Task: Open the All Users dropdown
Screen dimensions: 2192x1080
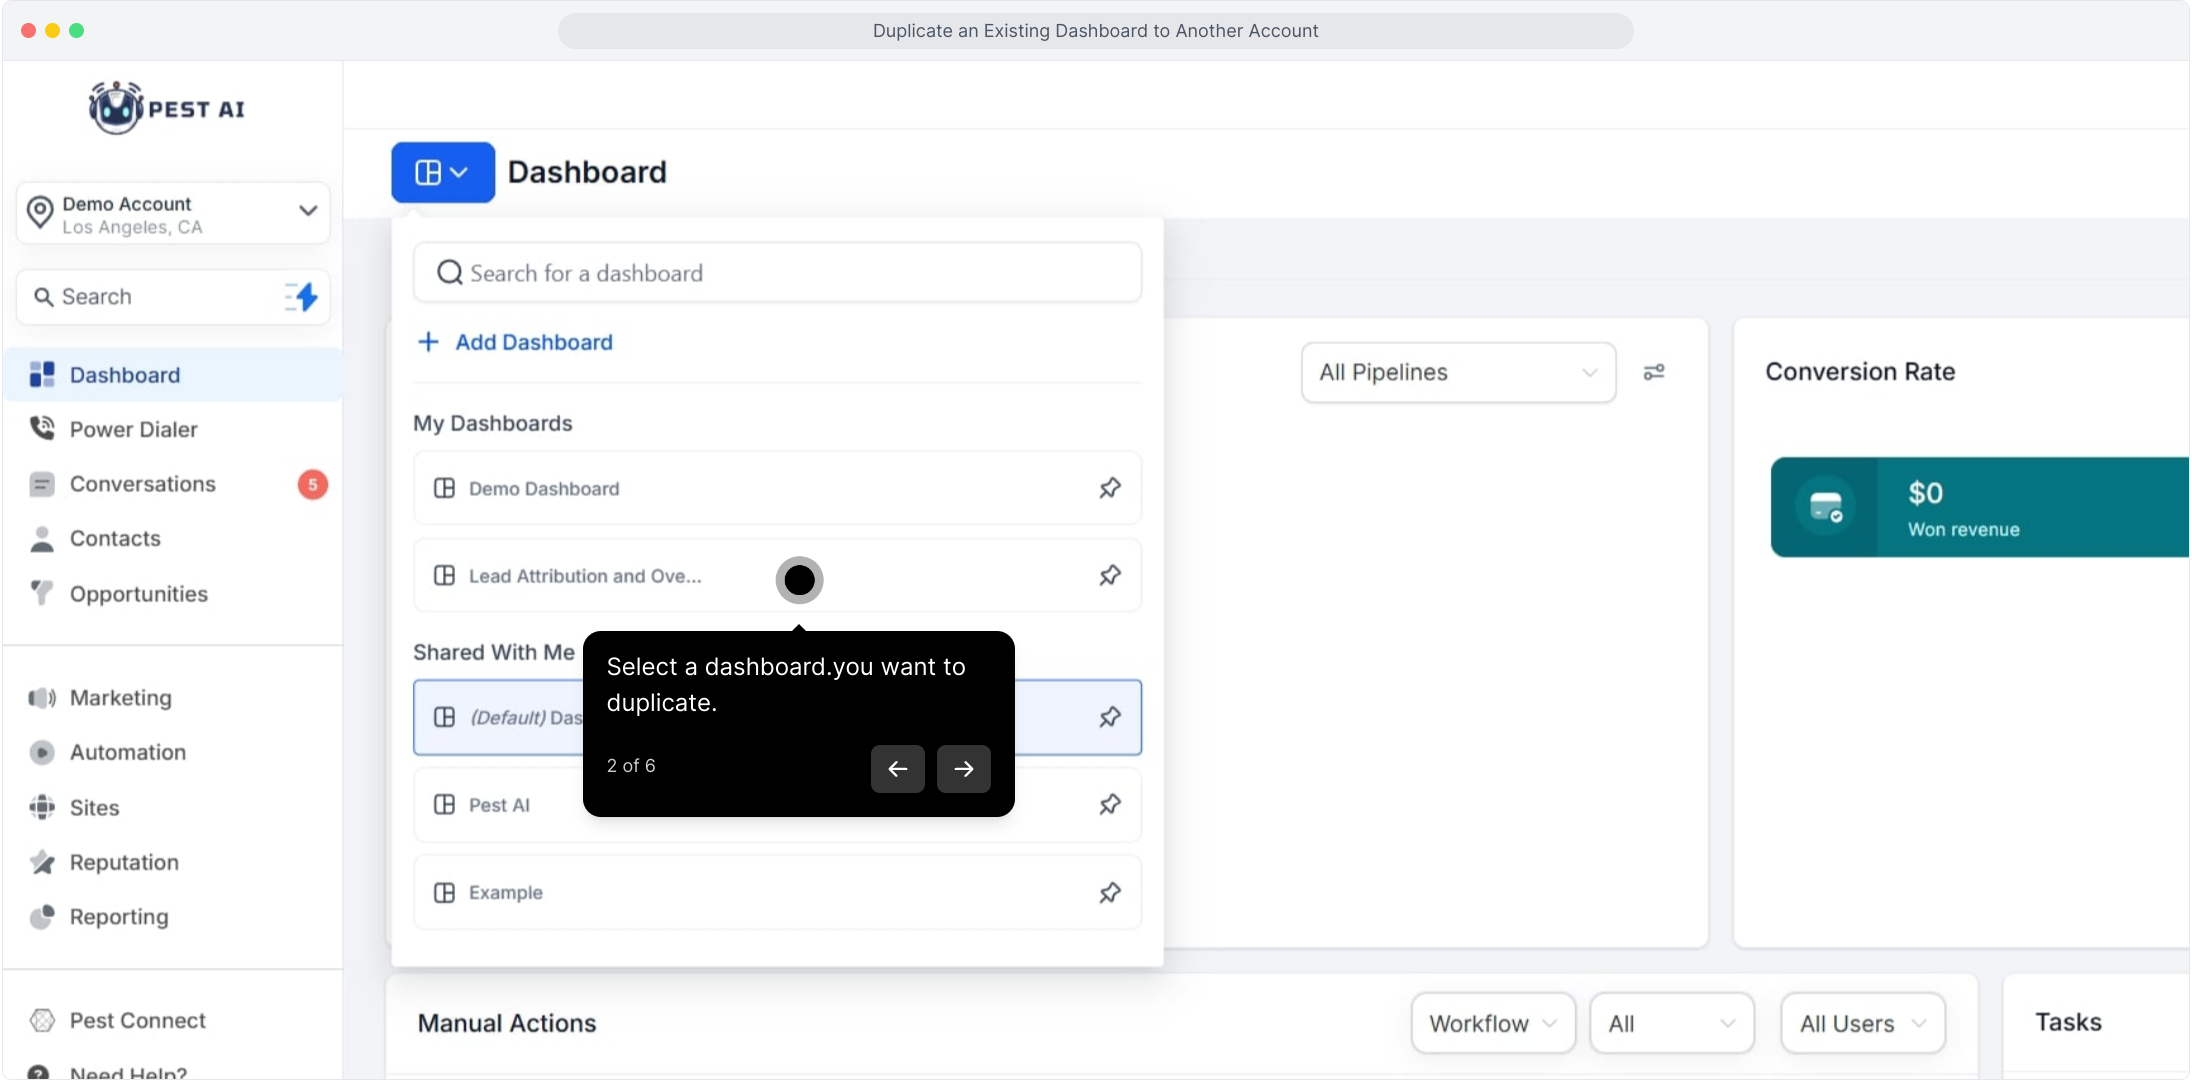Action: 1863,1023
